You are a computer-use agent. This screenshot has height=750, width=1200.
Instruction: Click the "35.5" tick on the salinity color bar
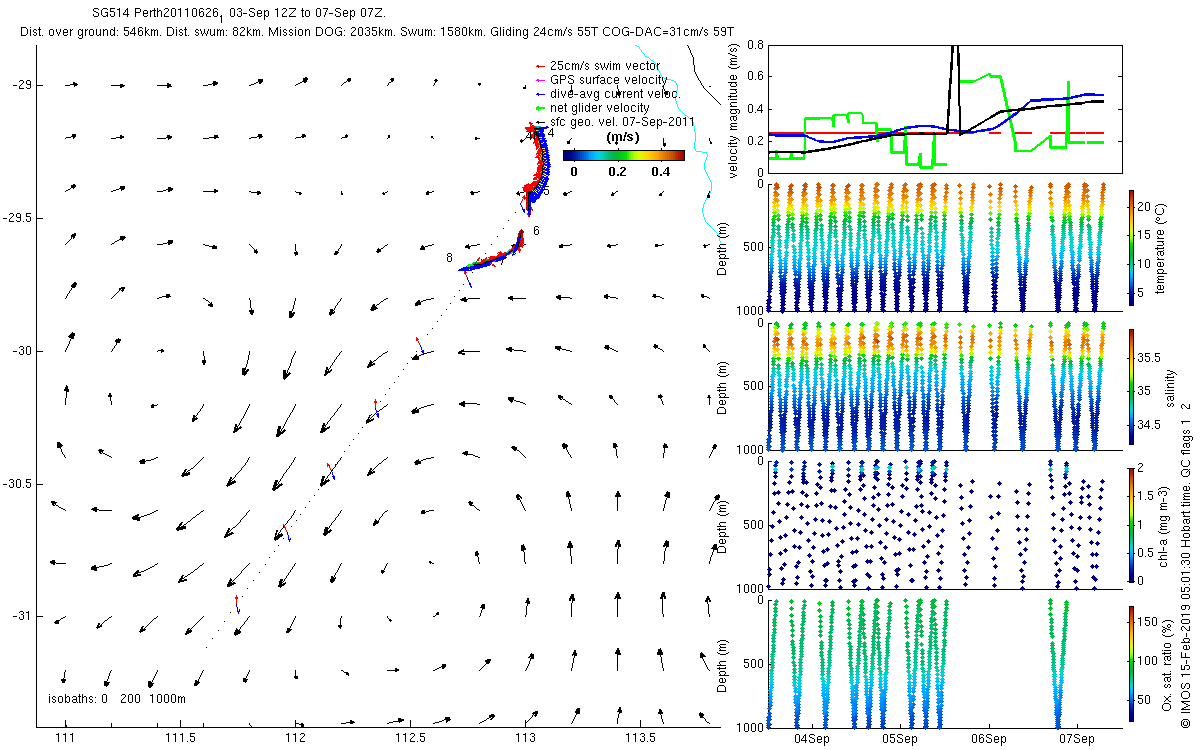[x=1147, y=357]
